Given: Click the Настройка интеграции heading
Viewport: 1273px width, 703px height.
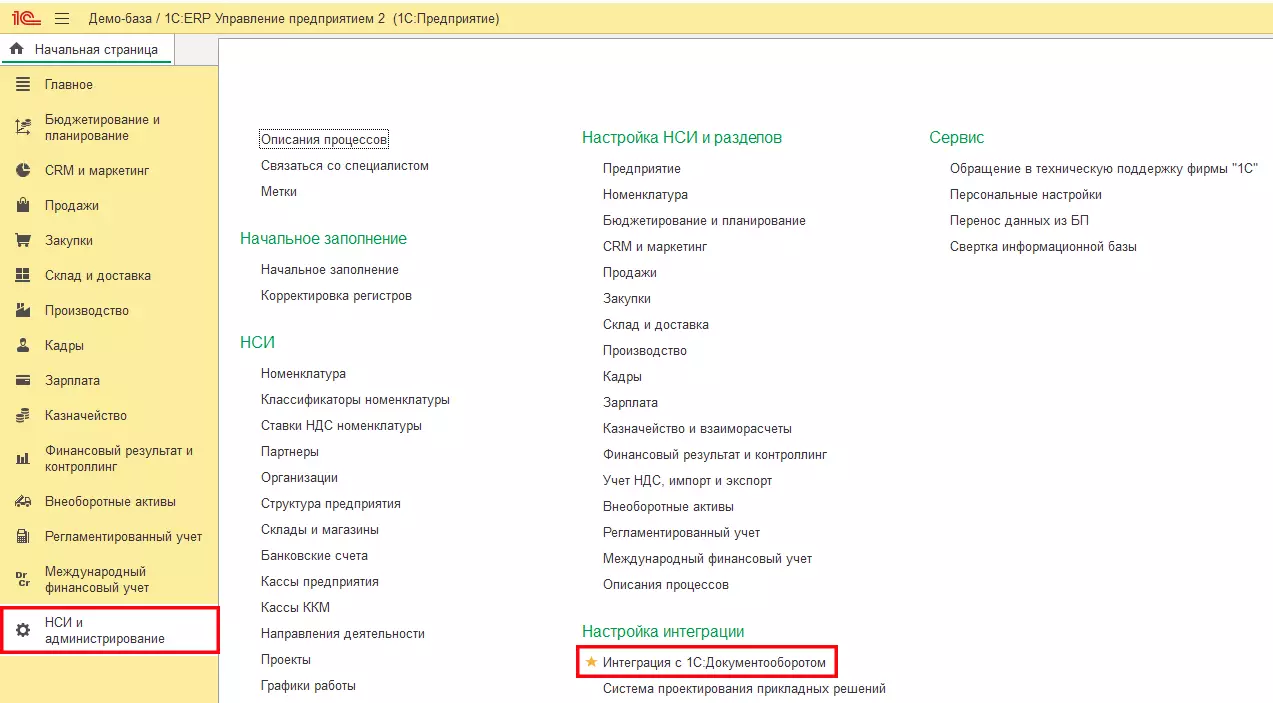Looking at the screenshot, I should click(663, 632).
